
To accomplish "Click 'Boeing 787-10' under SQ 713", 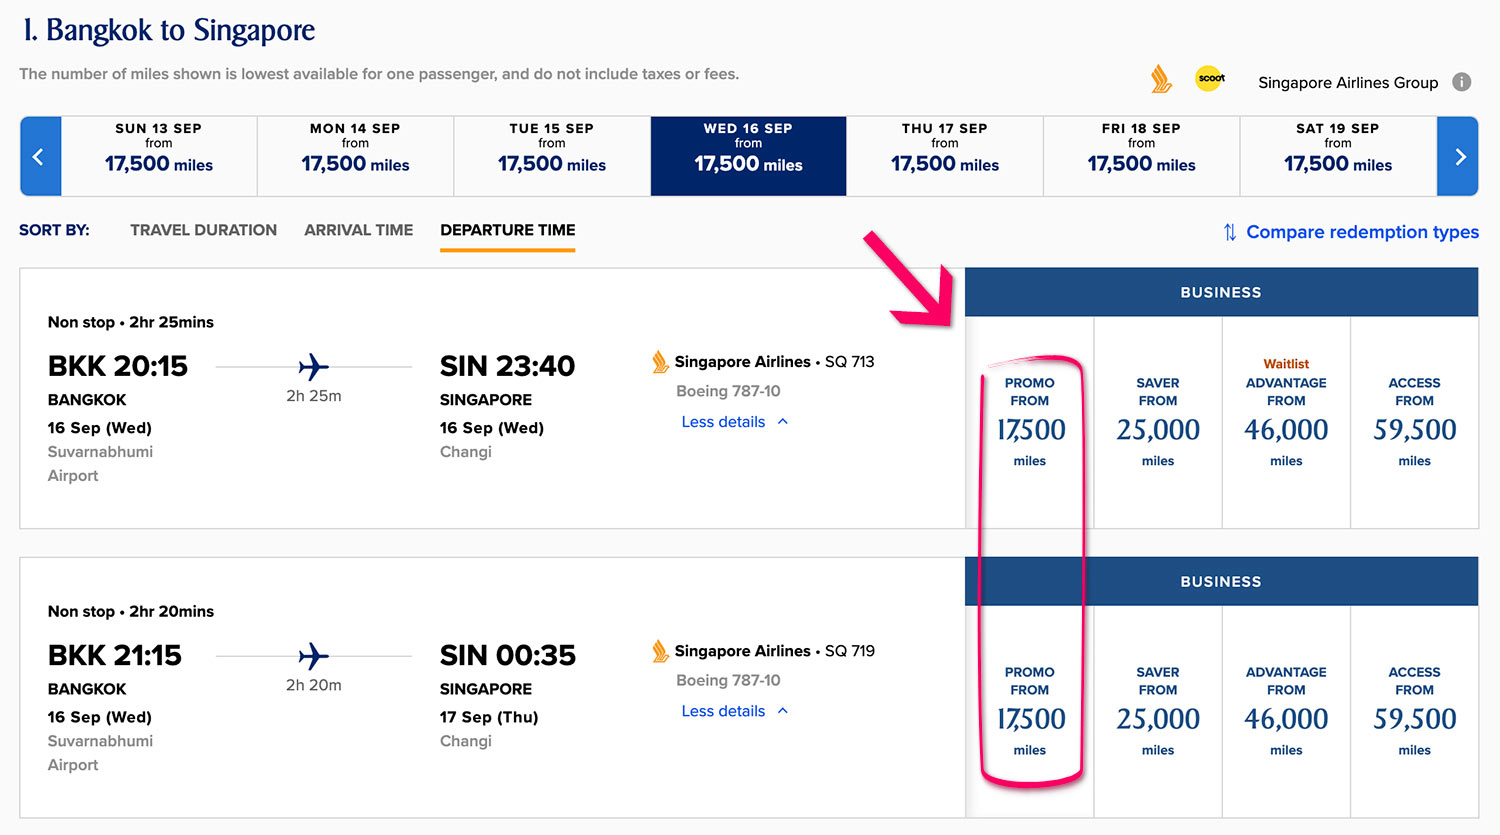I will [x=728, y=391].
